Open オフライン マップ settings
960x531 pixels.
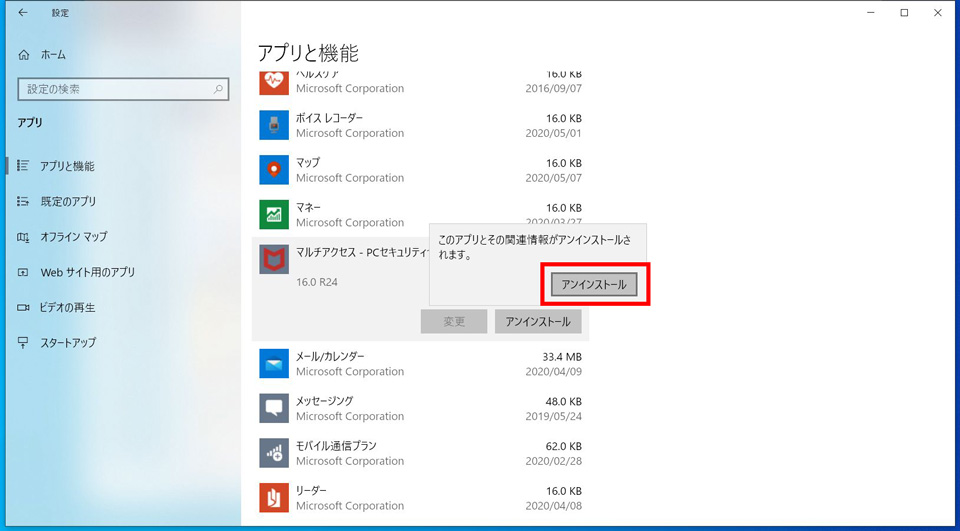(73, 236)
